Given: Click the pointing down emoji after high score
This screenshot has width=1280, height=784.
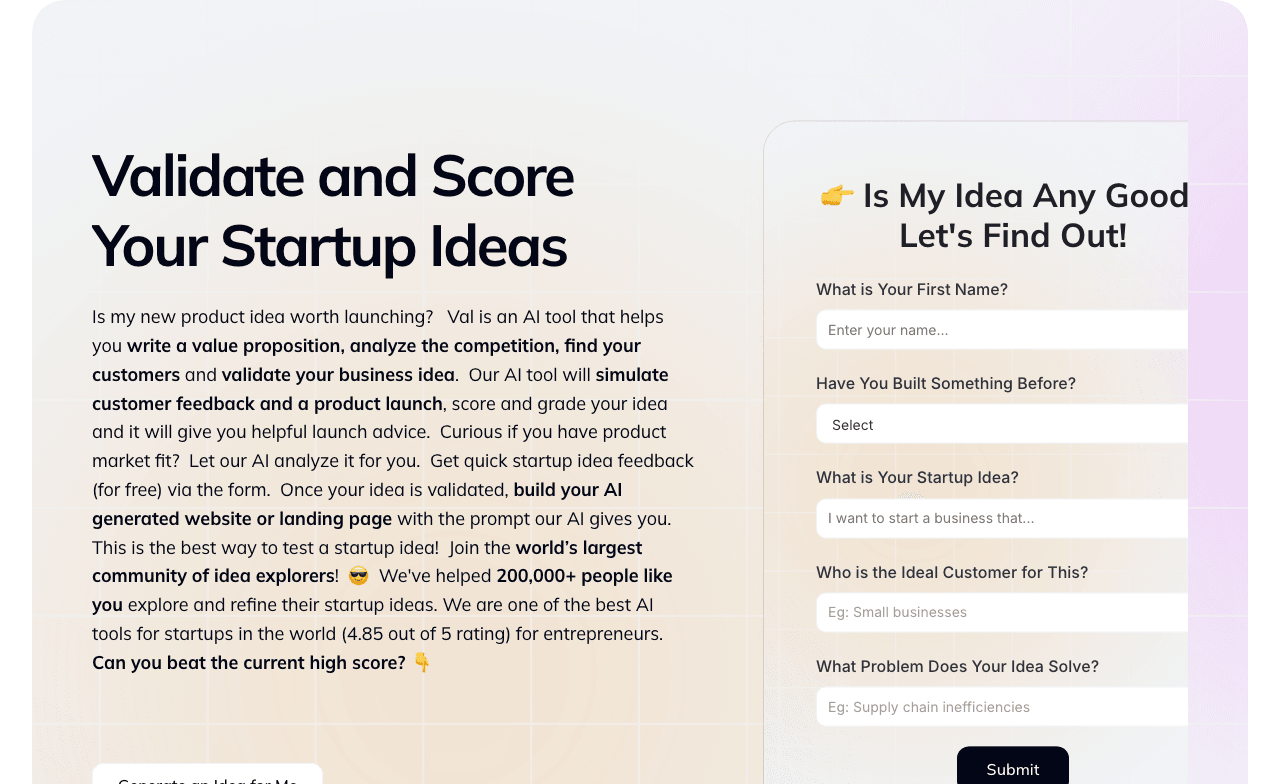Looking at the screenshot, I should click(422, 662).
